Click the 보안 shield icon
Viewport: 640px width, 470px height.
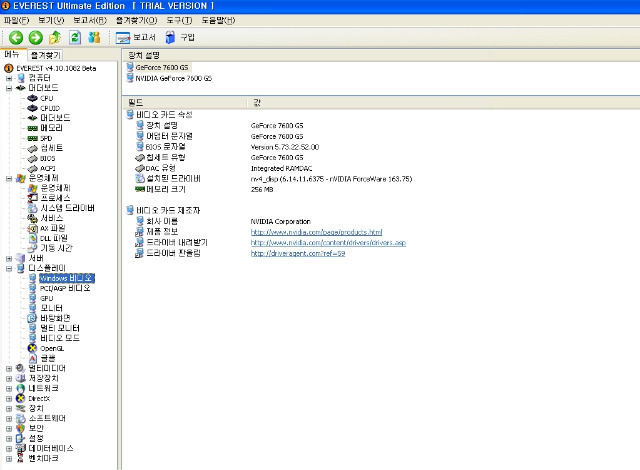point(20,428)
